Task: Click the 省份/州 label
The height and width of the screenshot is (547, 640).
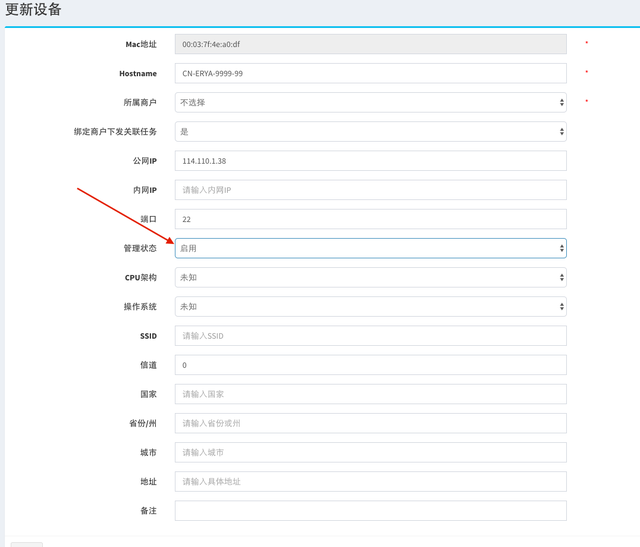Action: 143,423
